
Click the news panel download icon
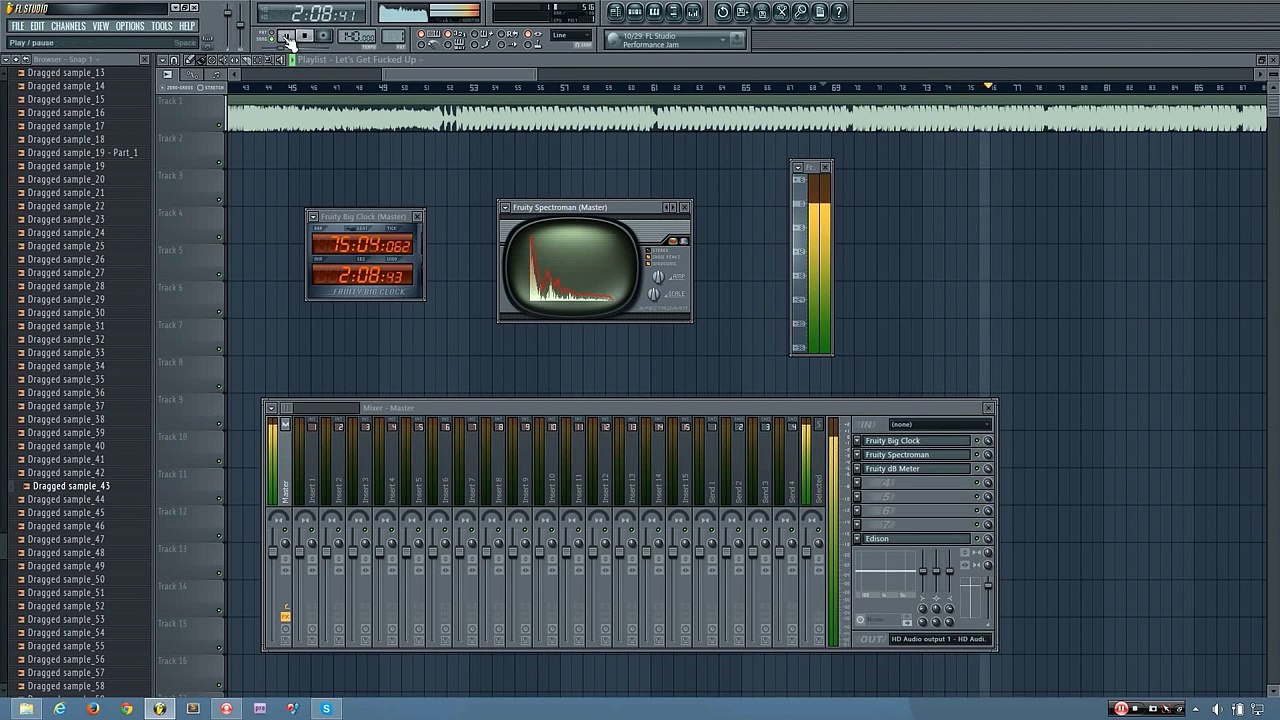click(x=736, y=40)
